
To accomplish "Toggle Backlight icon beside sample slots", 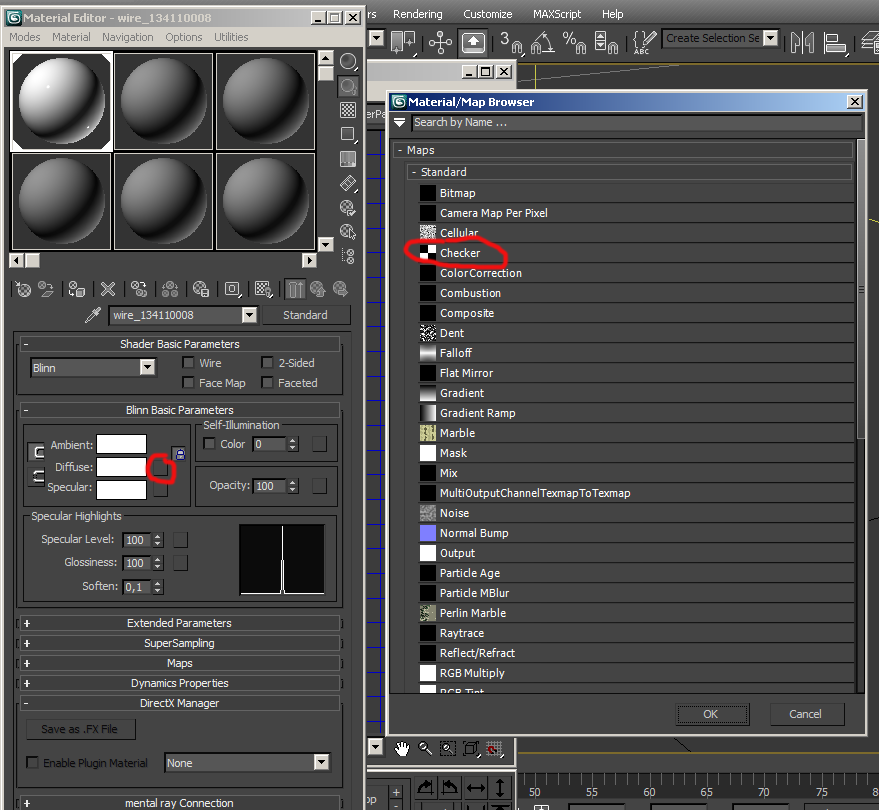I will point(348,86).
